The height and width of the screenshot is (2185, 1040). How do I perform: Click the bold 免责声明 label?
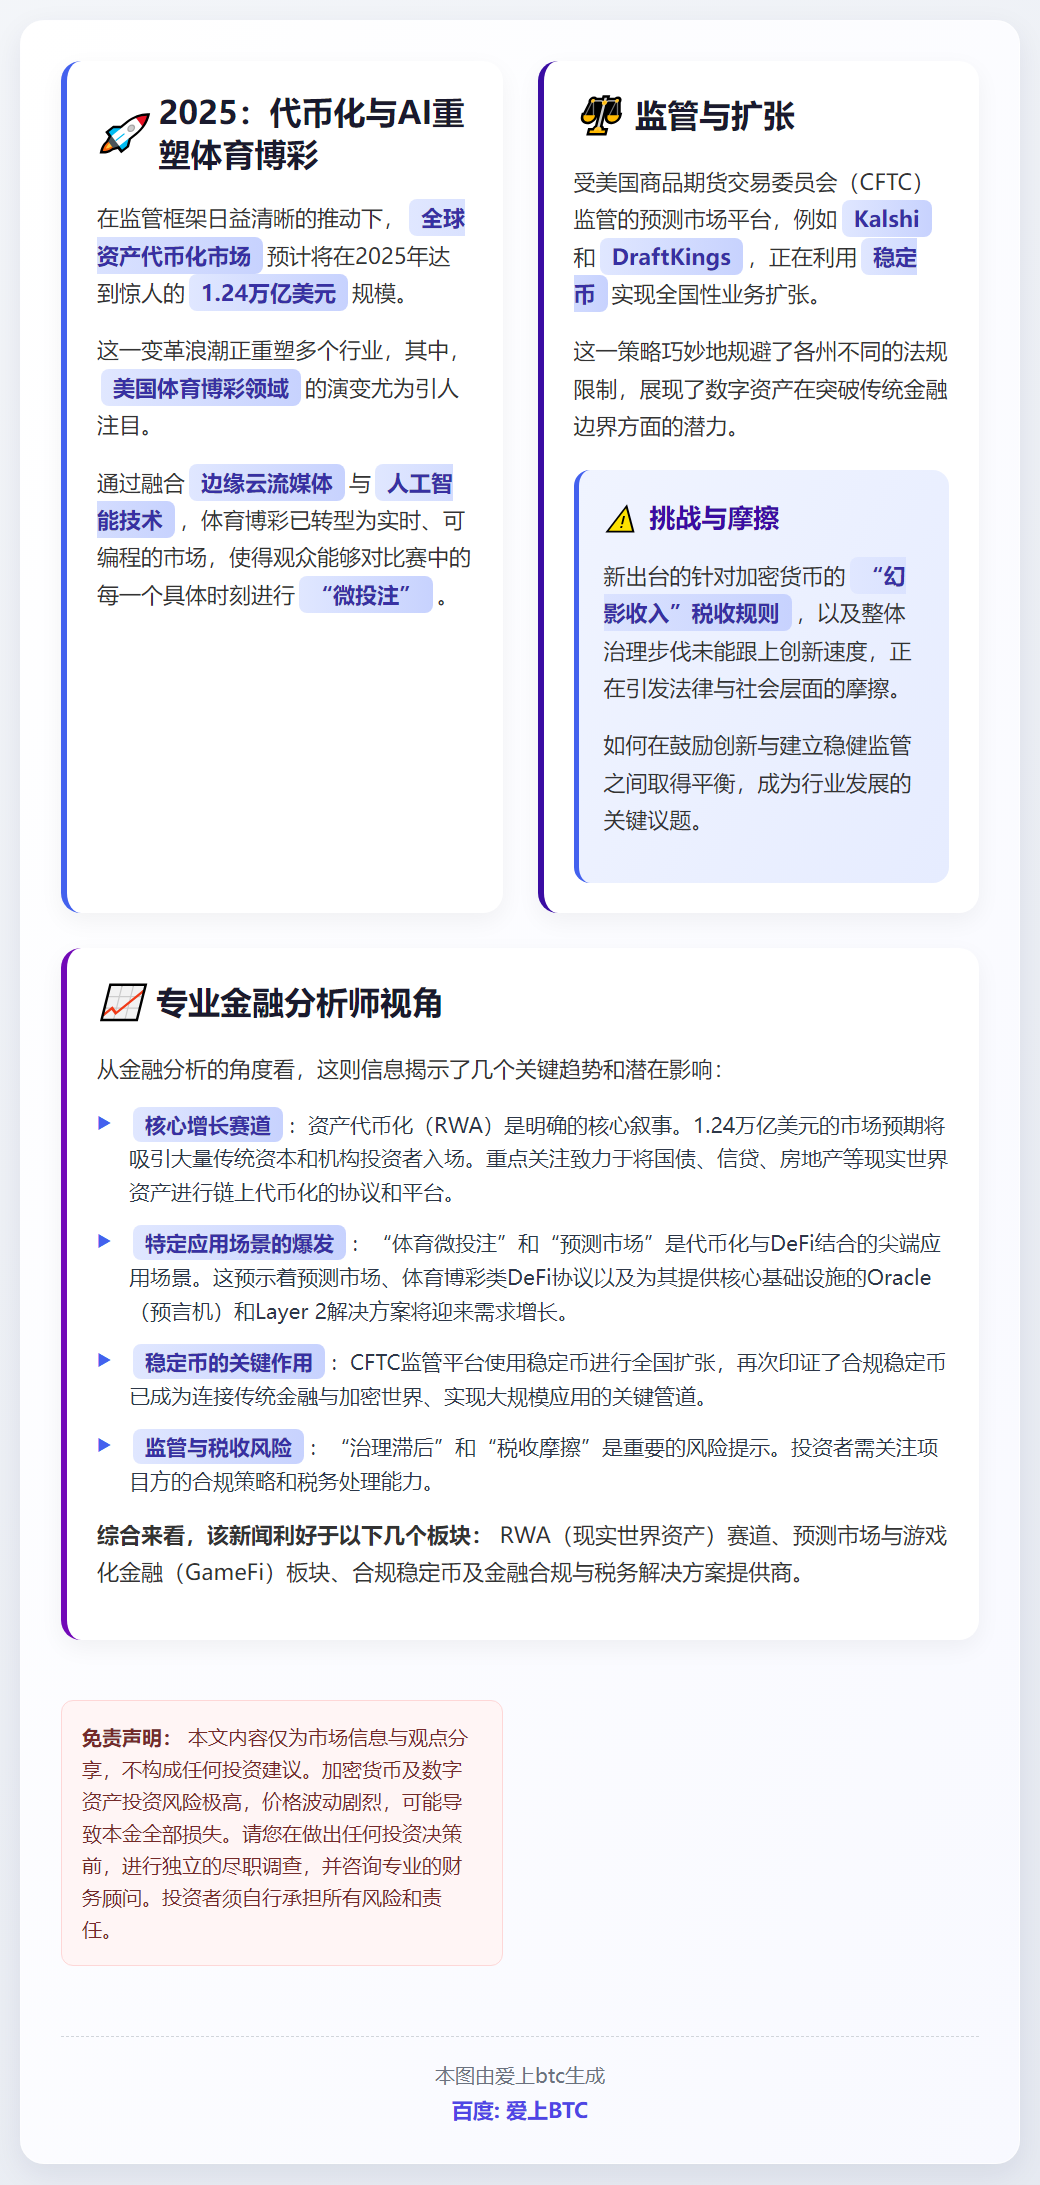[126, 1738]
